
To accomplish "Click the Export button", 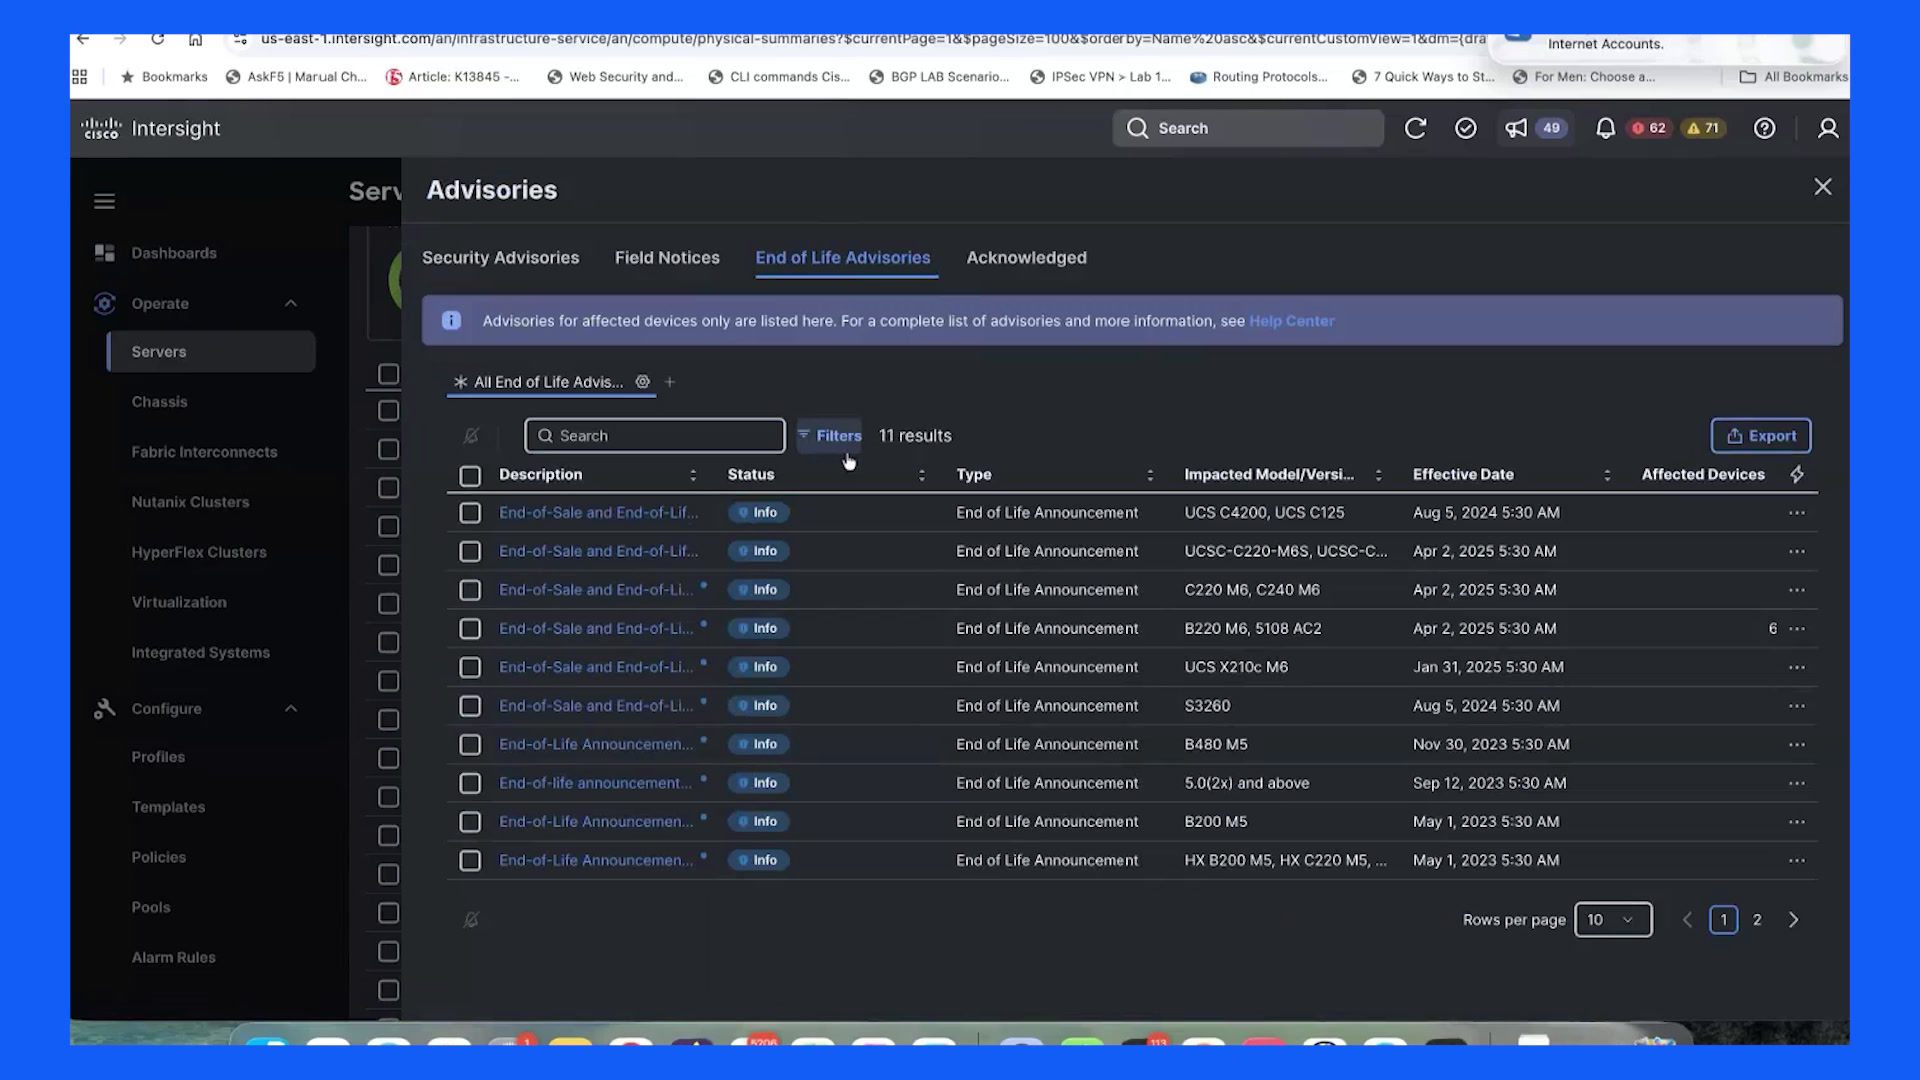I will point(1761,436).
